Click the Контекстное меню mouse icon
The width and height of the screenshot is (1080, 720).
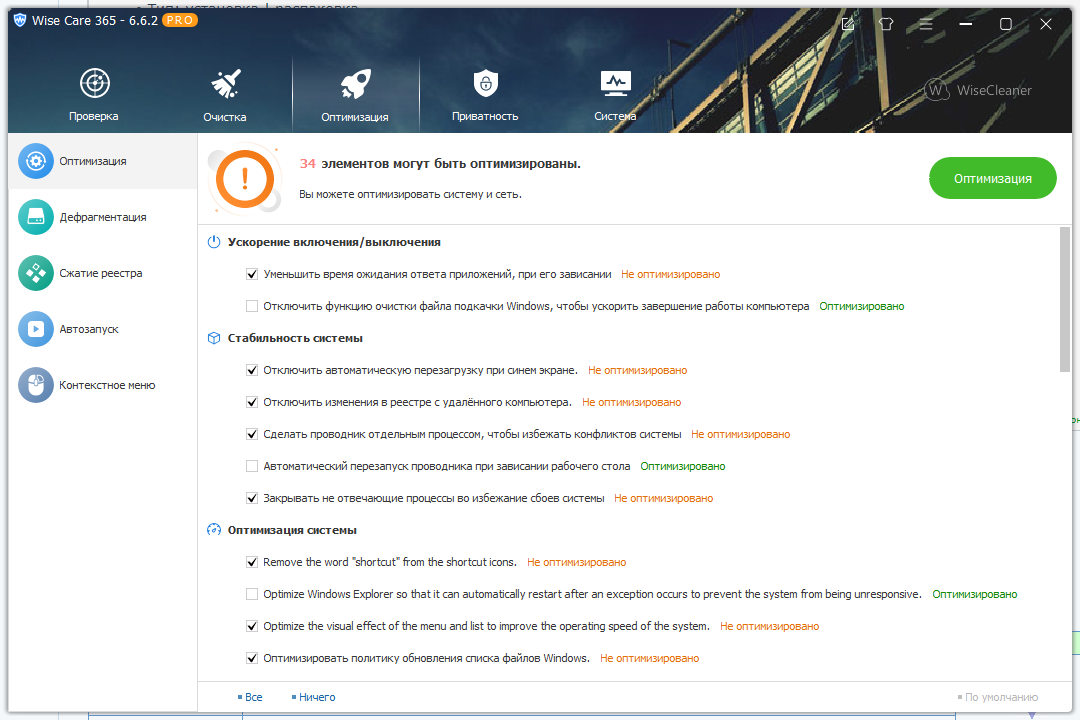tap(36, 385)
